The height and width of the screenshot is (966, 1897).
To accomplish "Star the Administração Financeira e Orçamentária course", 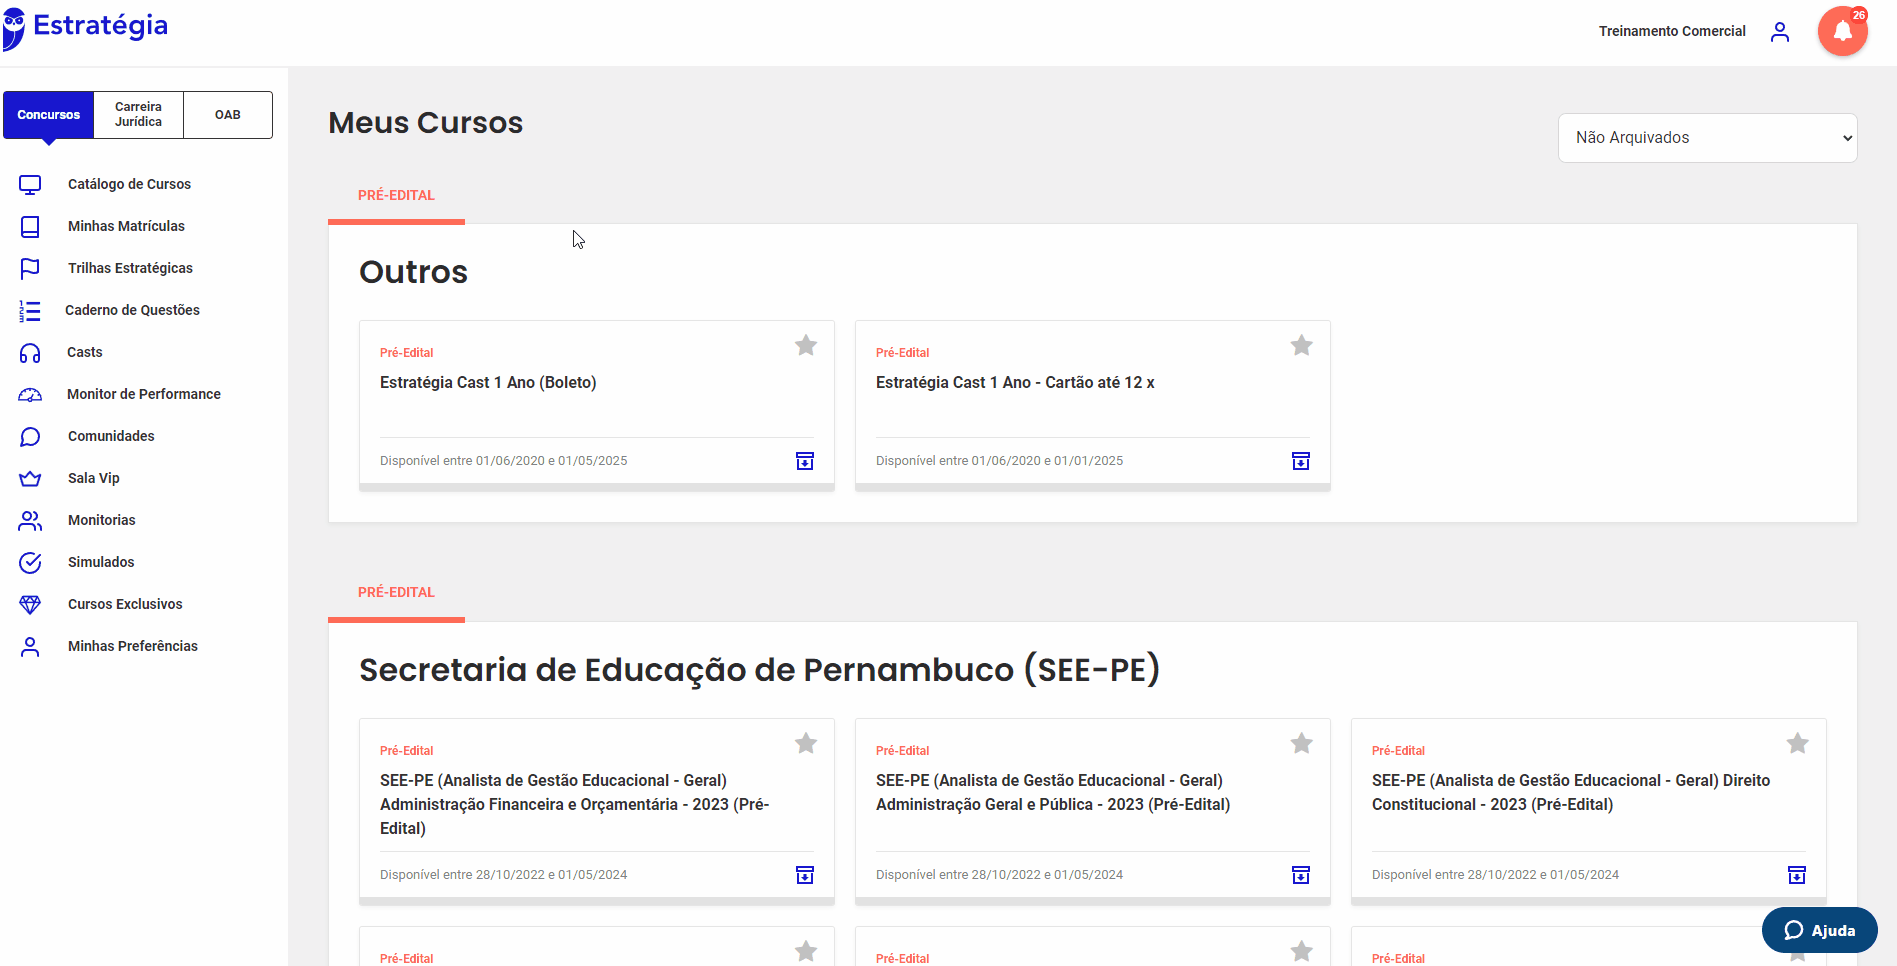I will coord(806,744).
